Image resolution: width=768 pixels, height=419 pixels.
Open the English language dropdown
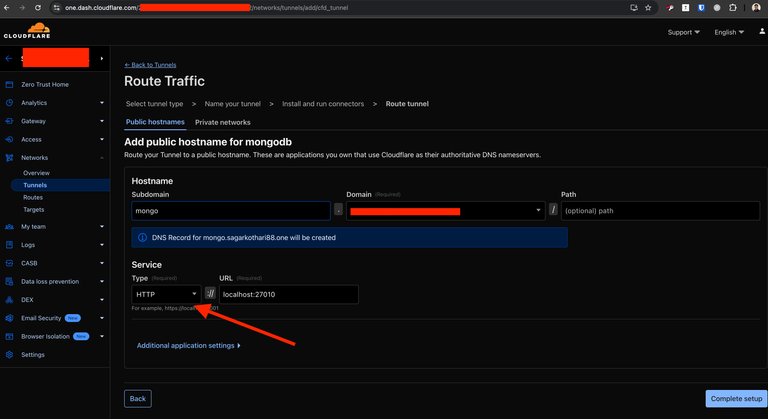pos(729,32)
